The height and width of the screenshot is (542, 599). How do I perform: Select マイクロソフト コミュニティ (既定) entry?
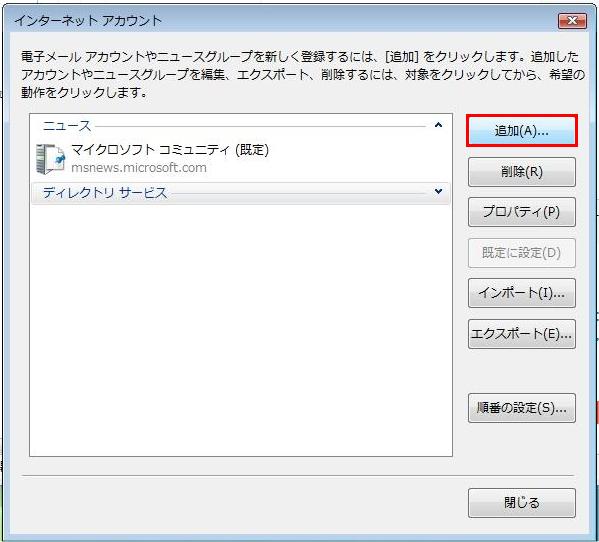click(170, 149)
